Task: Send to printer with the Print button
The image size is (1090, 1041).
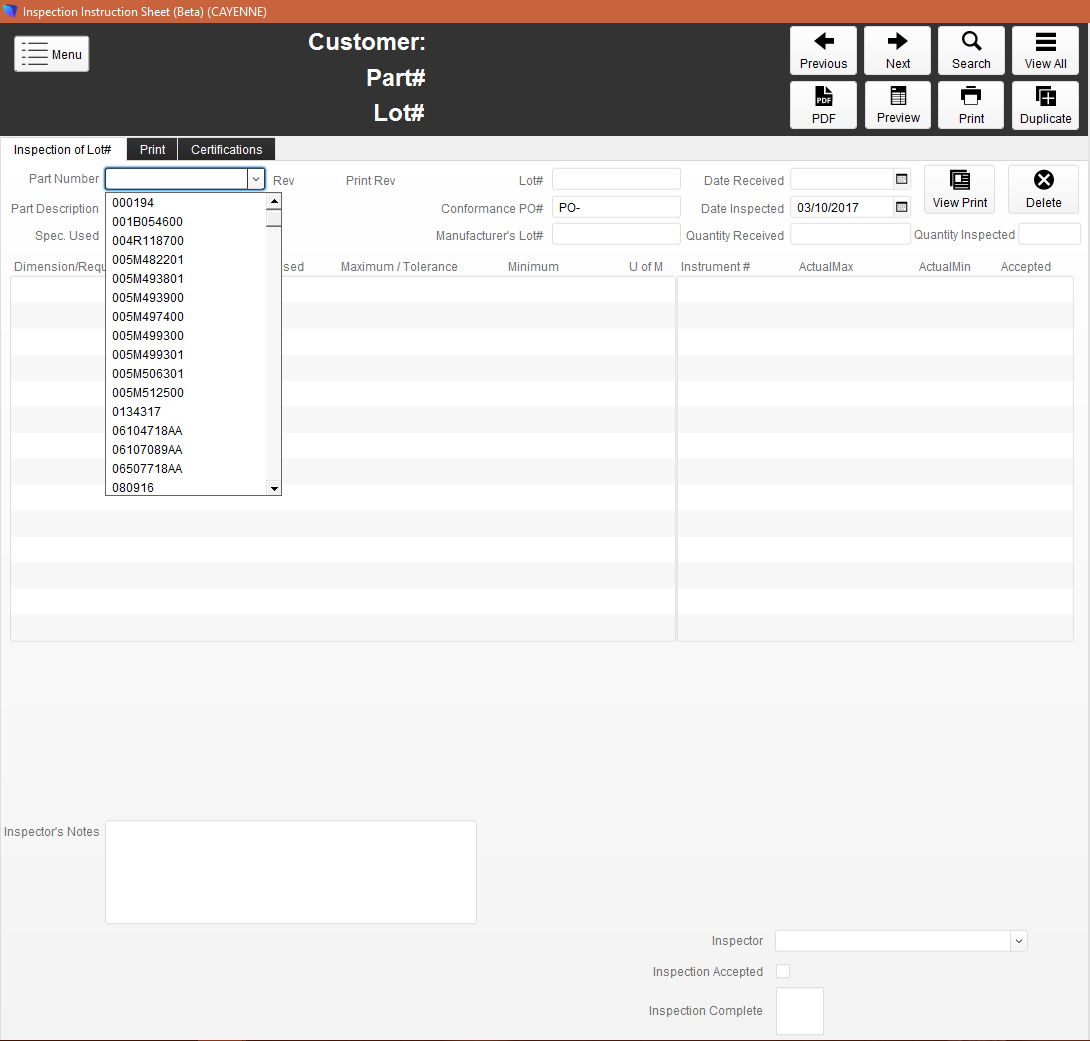Action: (971, 105)
